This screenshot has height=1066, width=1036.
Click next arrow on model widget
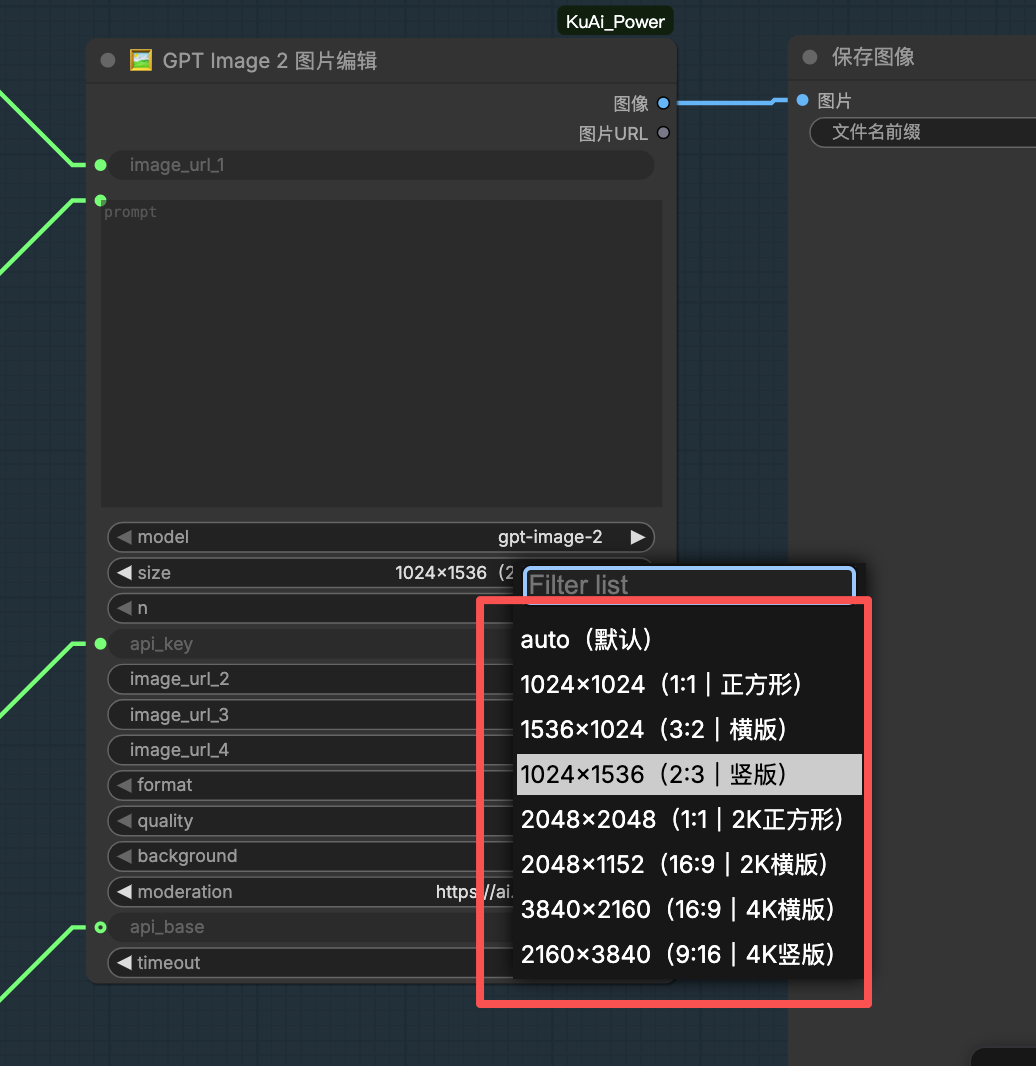638,537
